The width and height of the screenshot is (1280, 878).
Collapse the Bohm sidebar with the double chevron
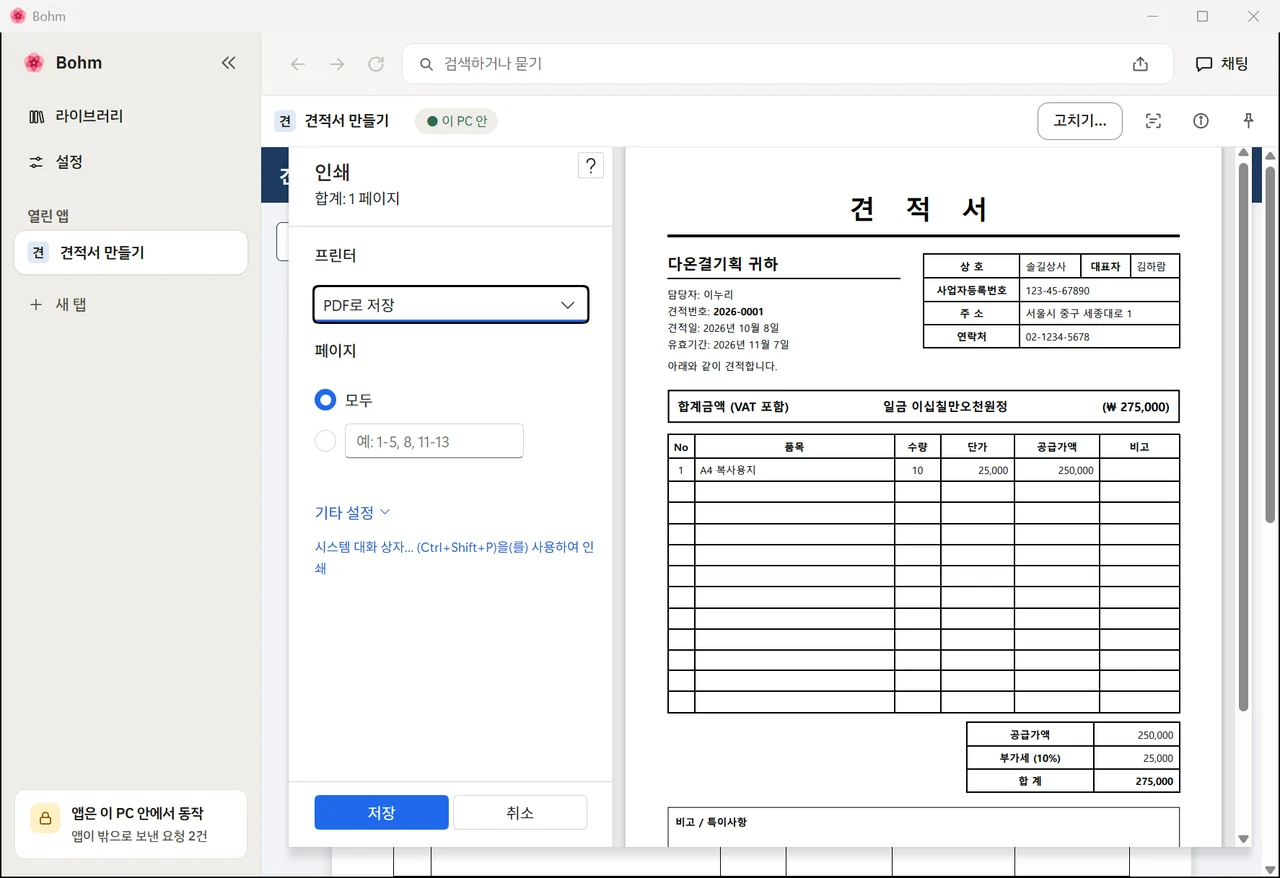(228, 63)
